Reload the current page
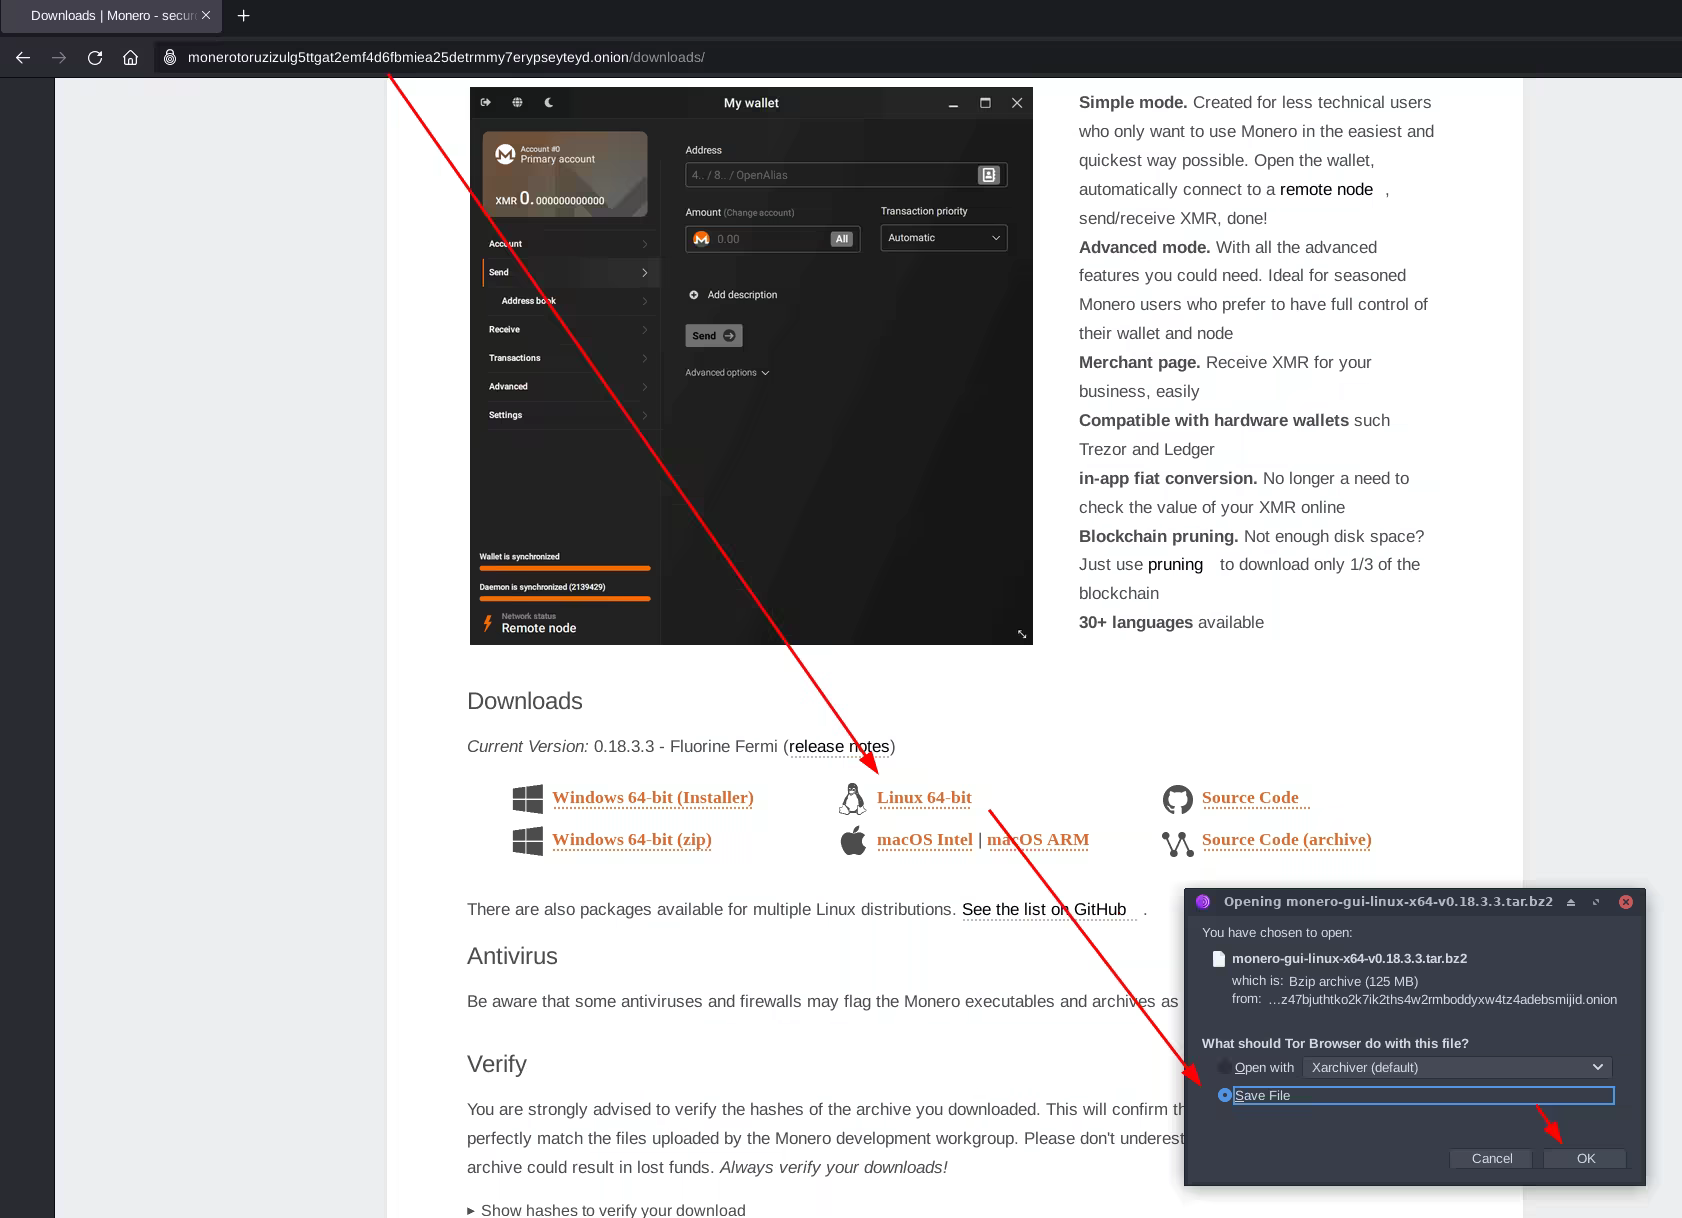The image size is (1682, 1218). tap(95, 58)
